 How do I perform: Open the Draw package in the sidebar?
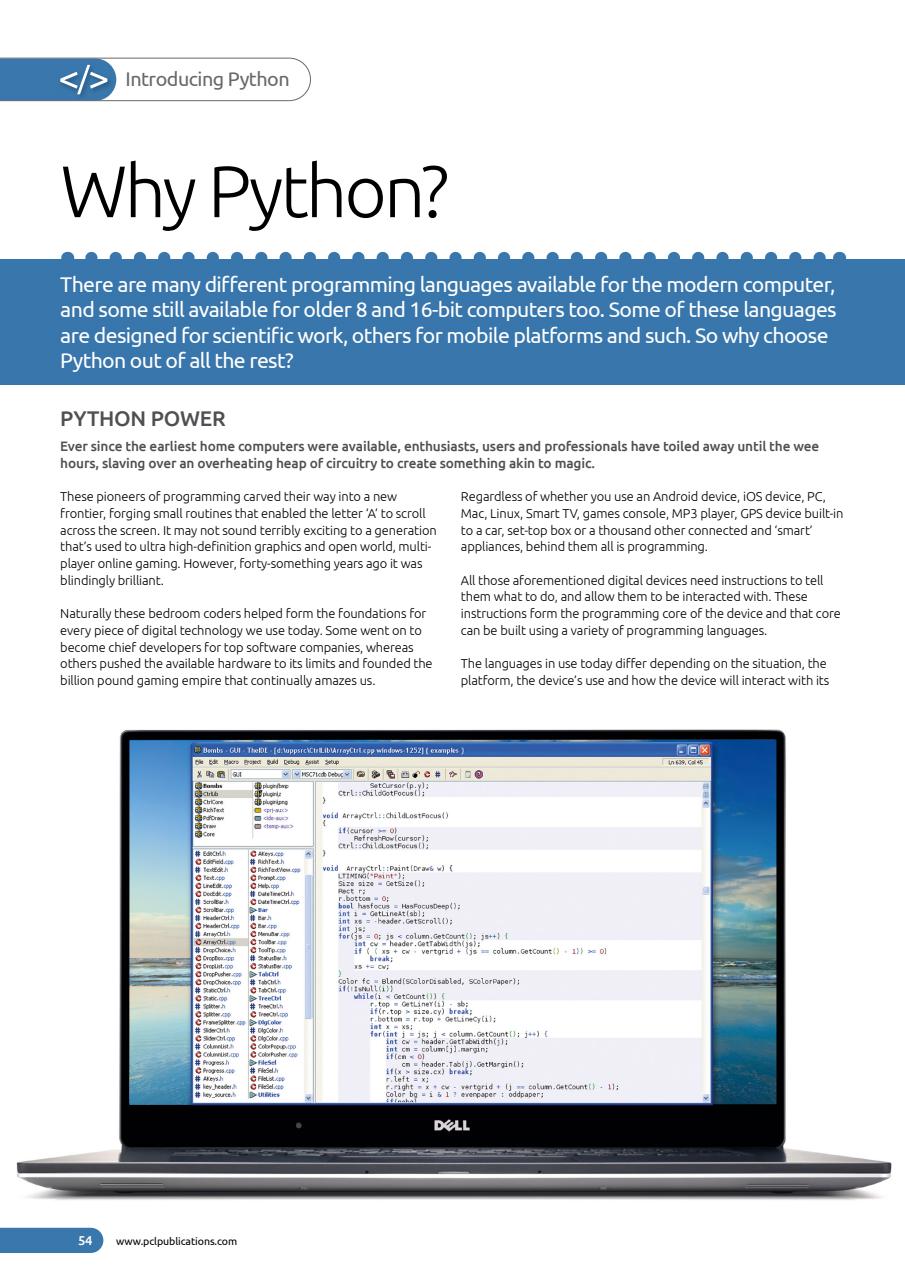click(199, 827)
